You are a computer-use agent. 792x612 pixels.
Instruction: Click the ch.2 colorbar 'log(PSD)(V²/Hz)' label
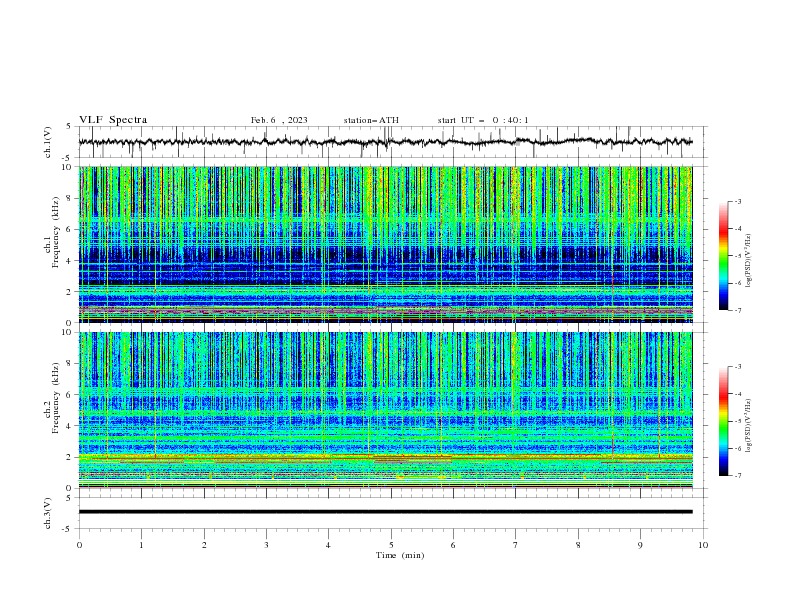coord(749,426)
